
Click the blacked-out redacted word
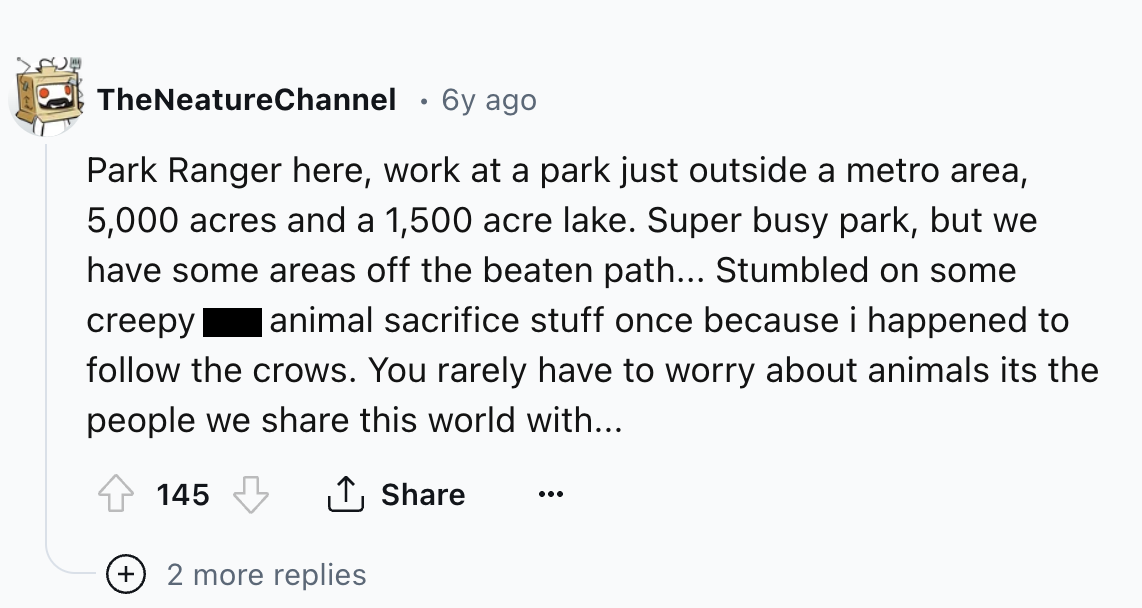coord(232,322)
